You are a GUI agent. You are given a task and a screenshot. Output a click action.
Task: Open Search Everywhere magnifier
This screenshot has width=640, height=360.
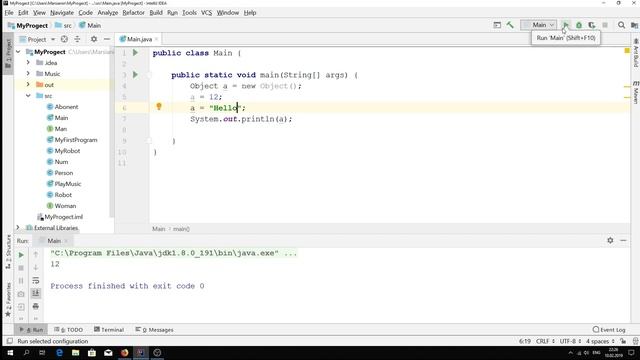coord(621,25)
